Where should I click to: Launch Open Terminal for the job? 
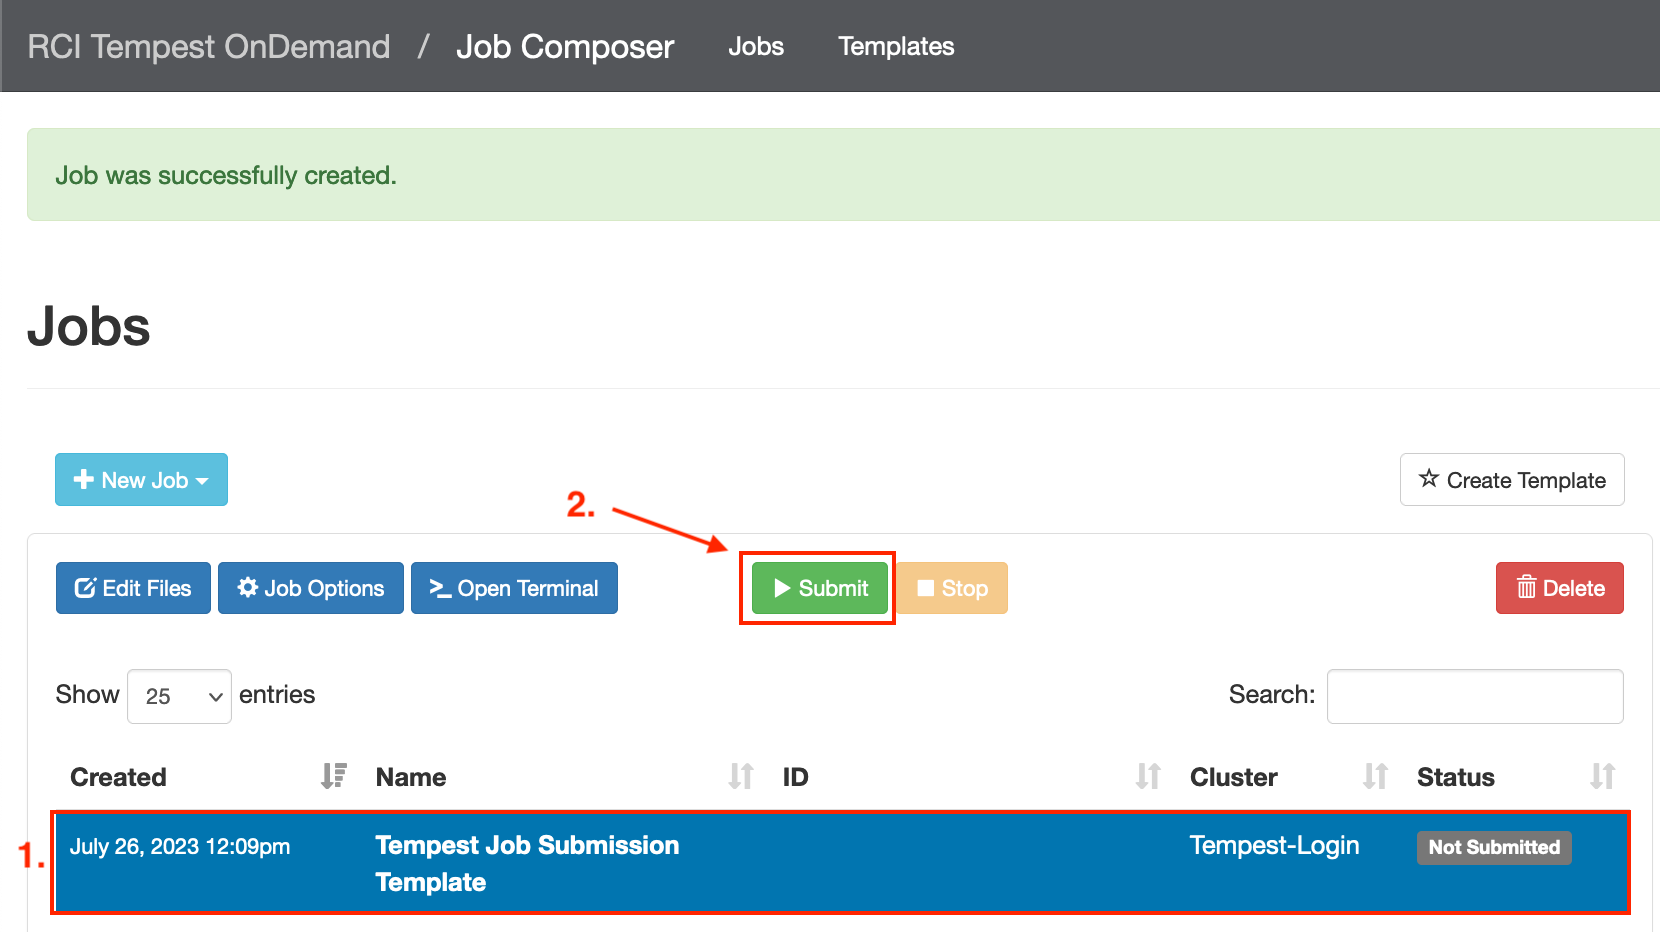point(514,588)
